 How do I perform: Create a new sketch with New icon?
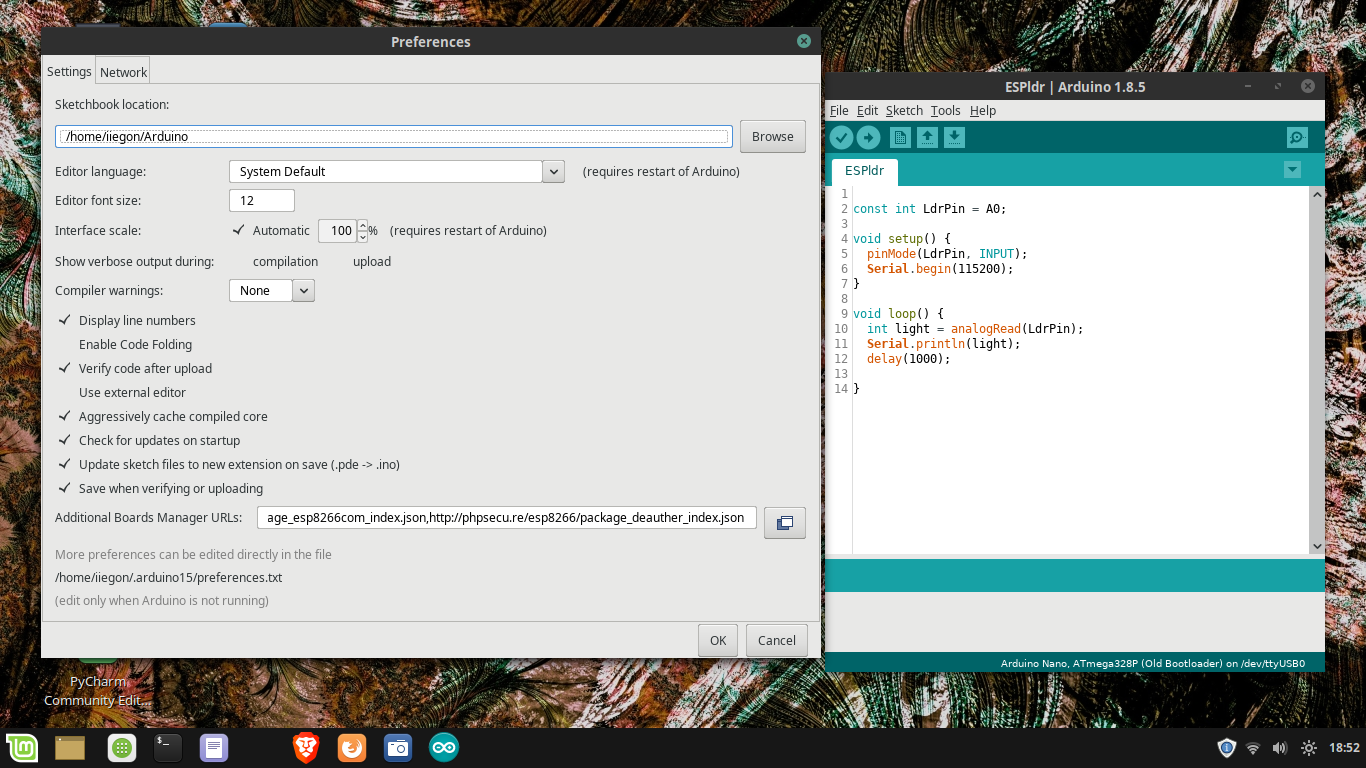coord(900,138)
